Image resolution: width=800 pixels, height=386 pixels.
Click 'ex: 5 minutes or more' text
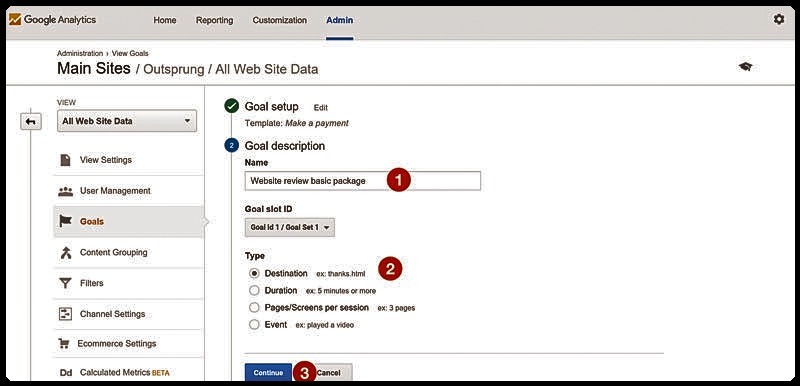click(341, 291)
